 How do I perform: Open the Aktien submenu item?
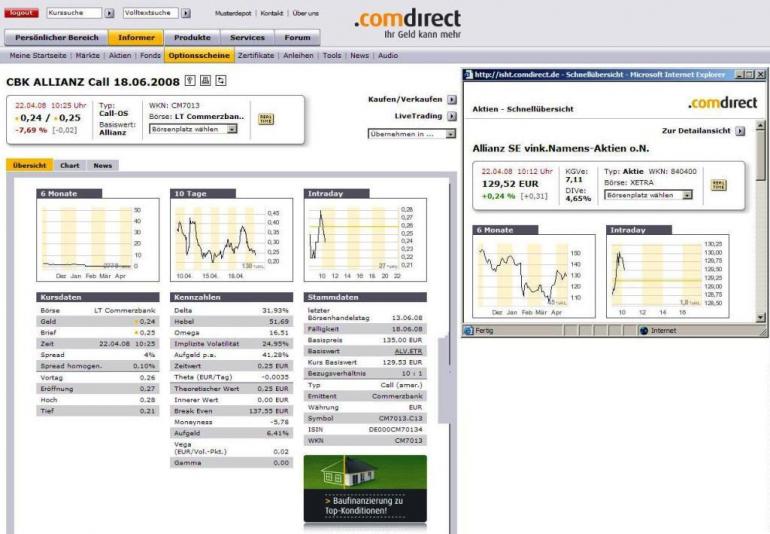pos(120,56)
